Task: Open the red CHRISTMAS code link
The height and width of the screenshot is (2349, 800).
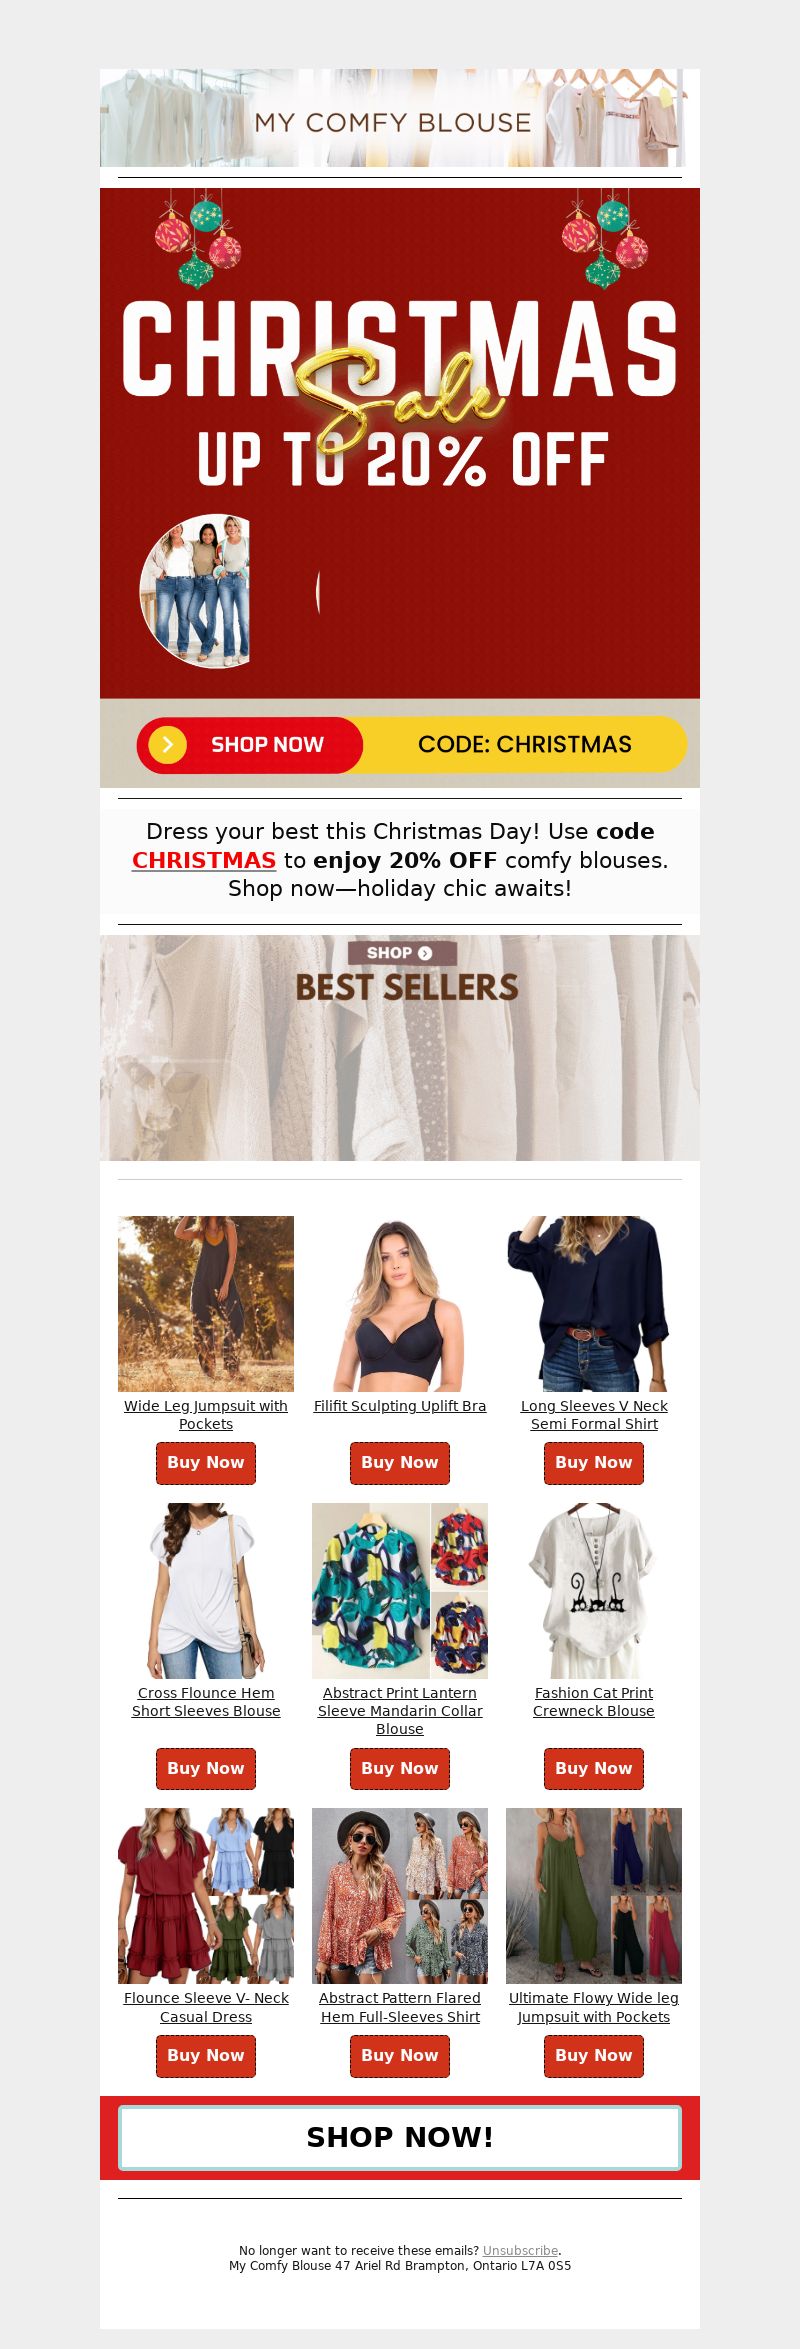Action: (204, 860)
